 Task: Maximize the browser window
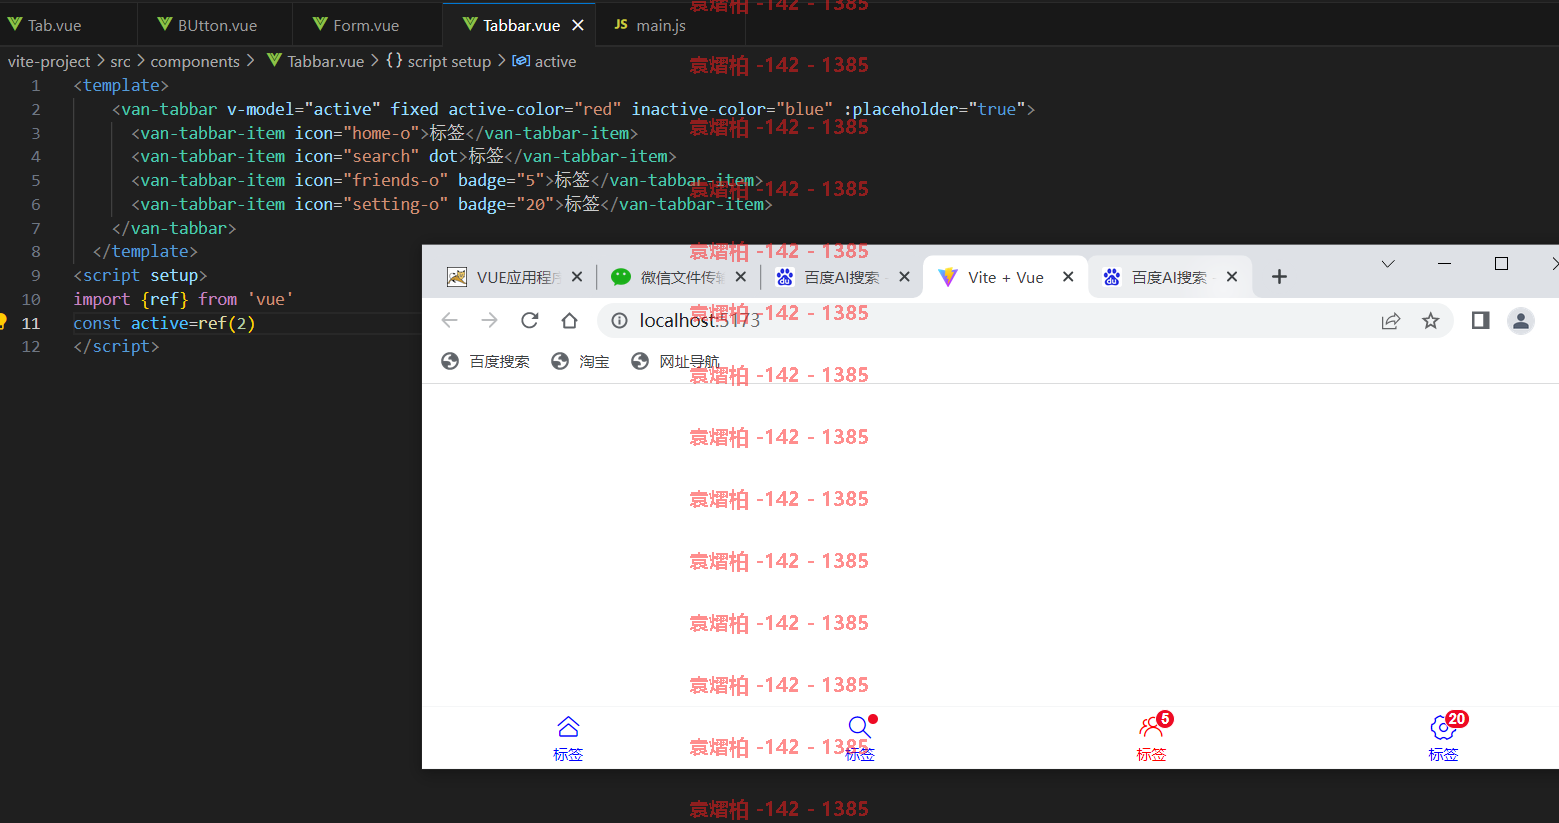click(x=1501, y=263)
